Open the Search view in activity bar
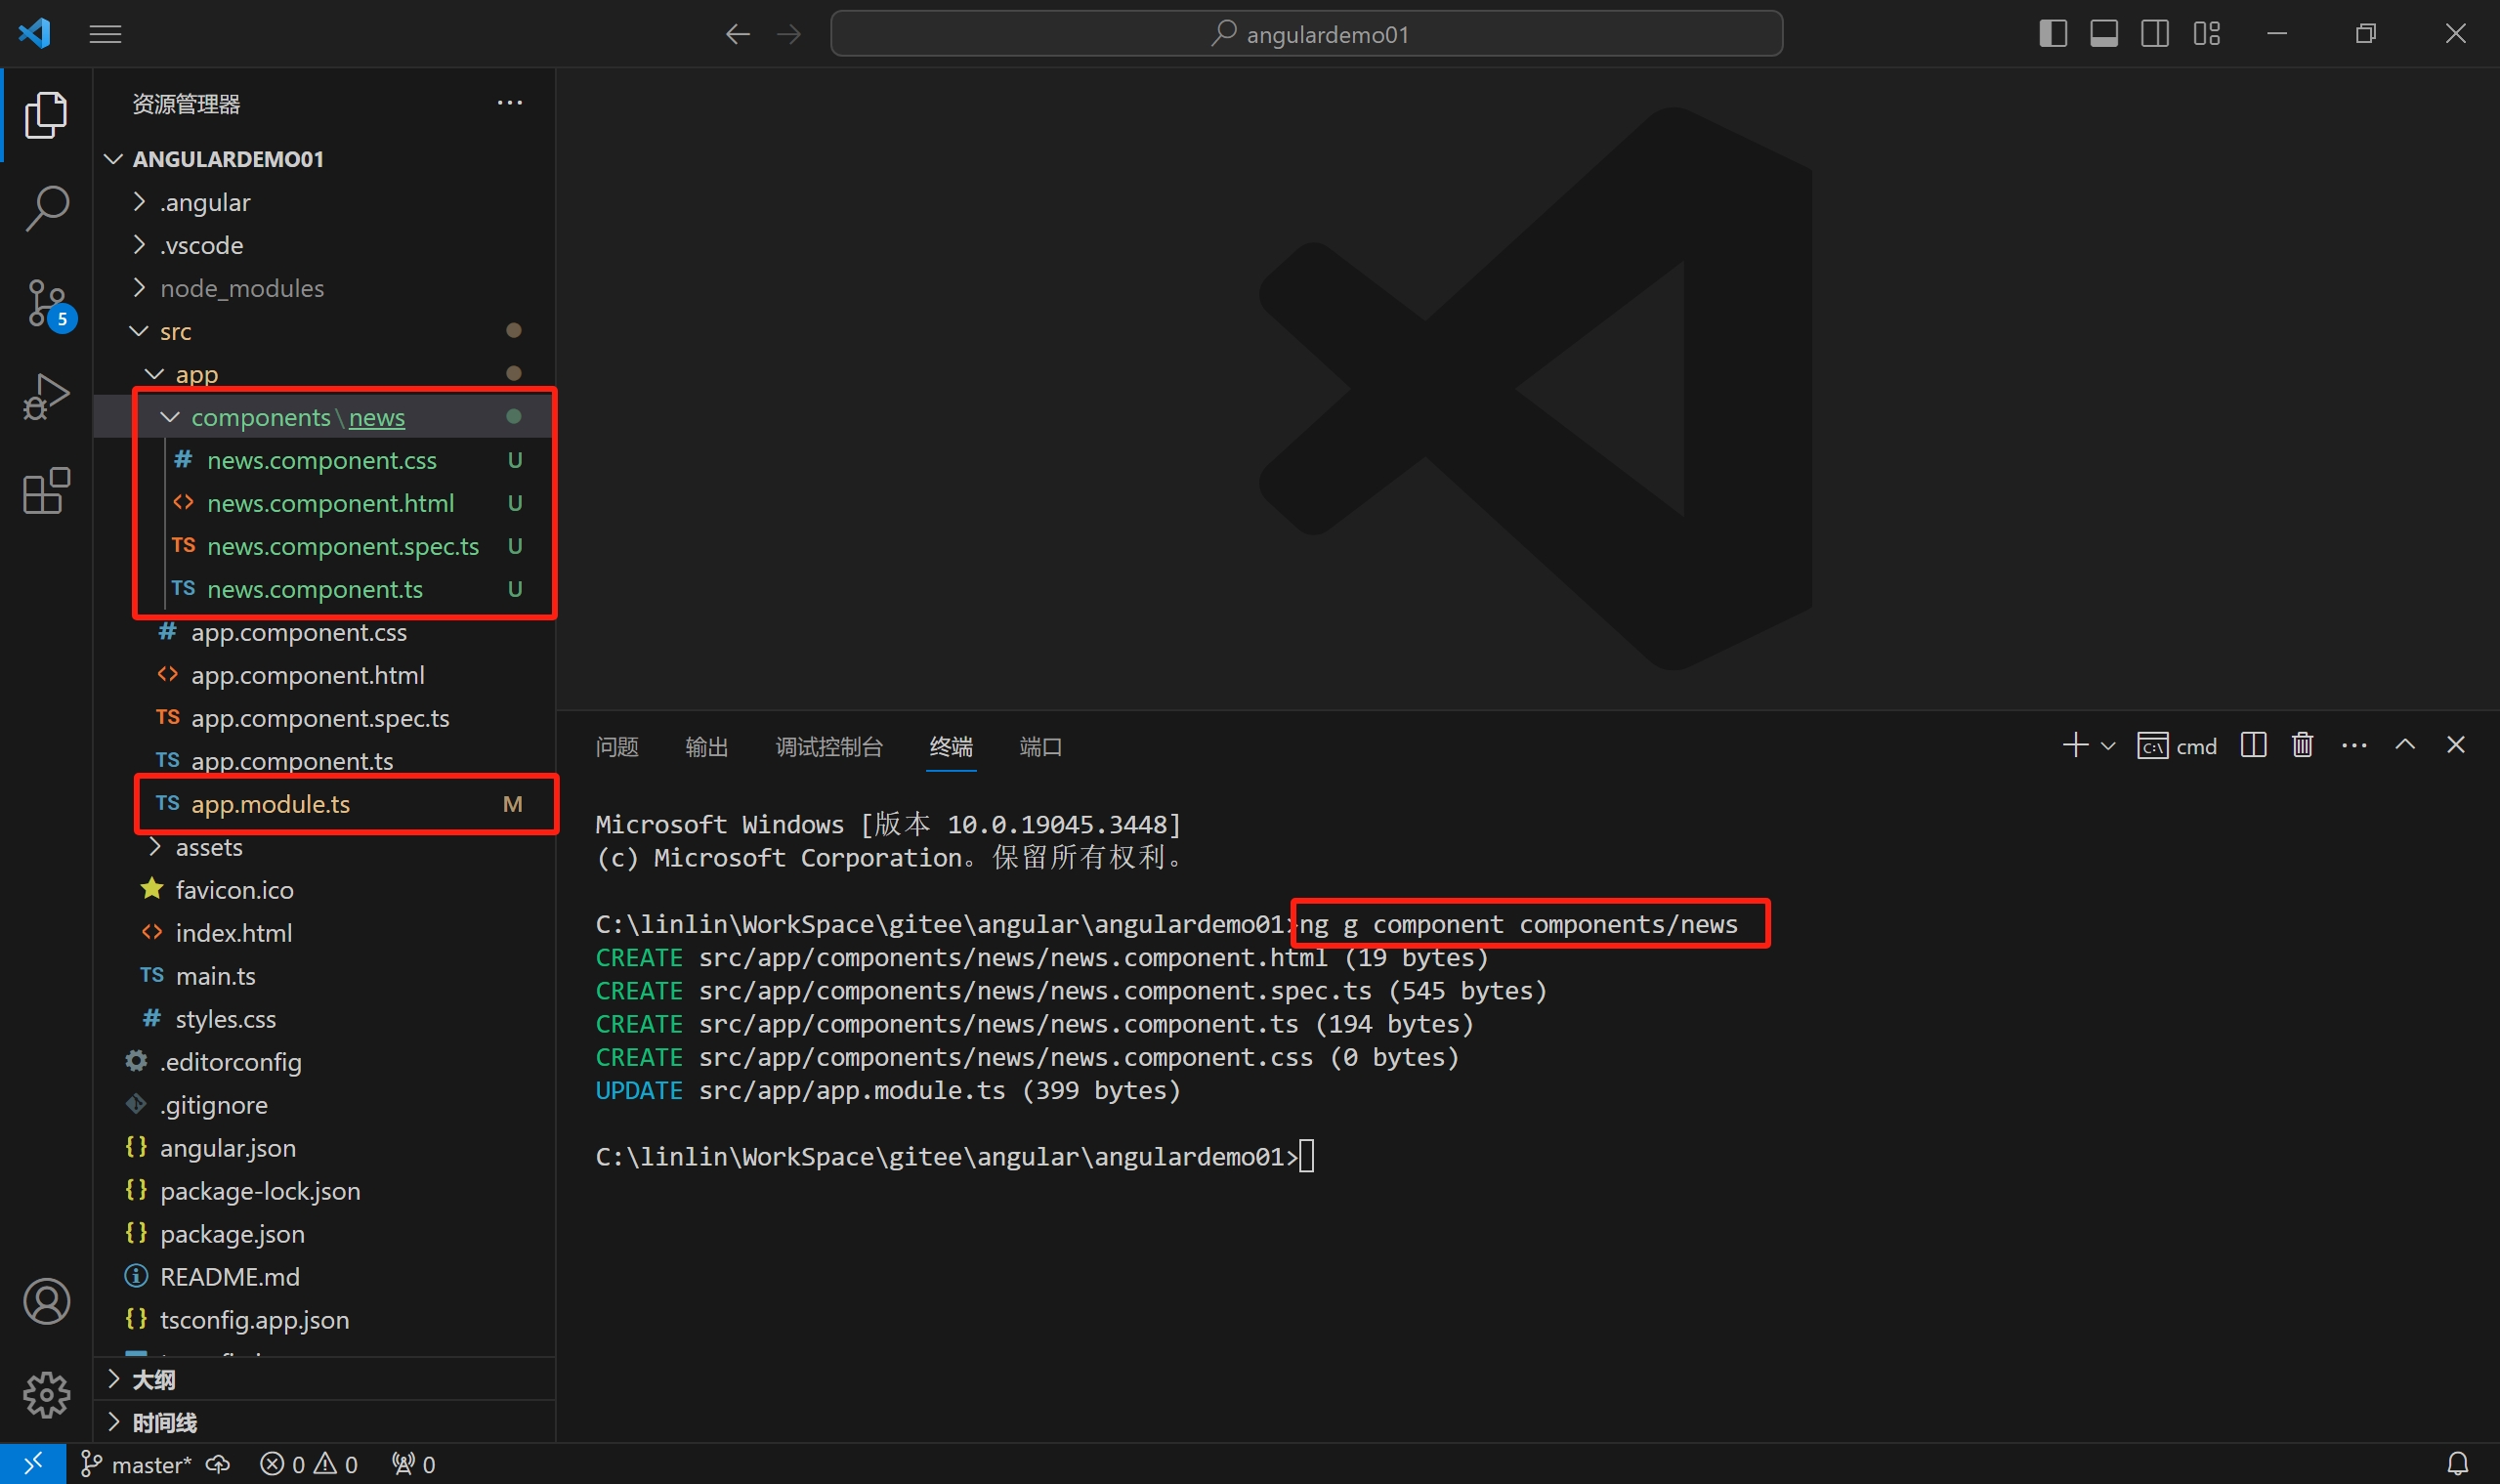 pos(46,208)
